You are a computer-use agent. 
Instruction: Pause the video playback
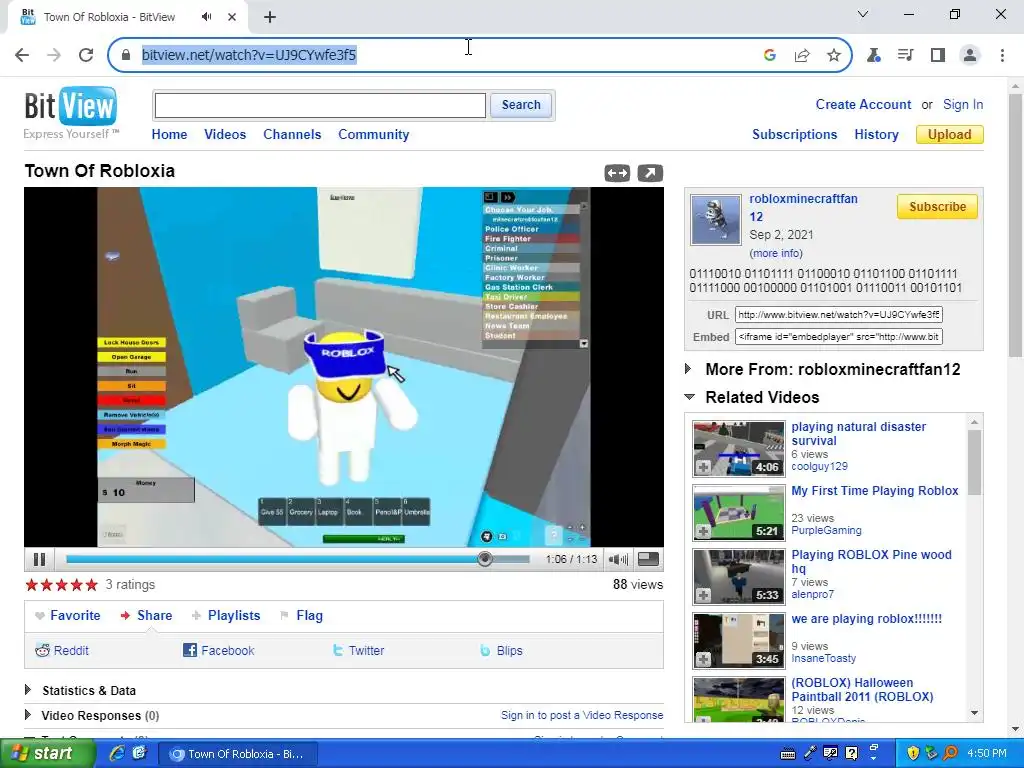(x=39, y=559)
